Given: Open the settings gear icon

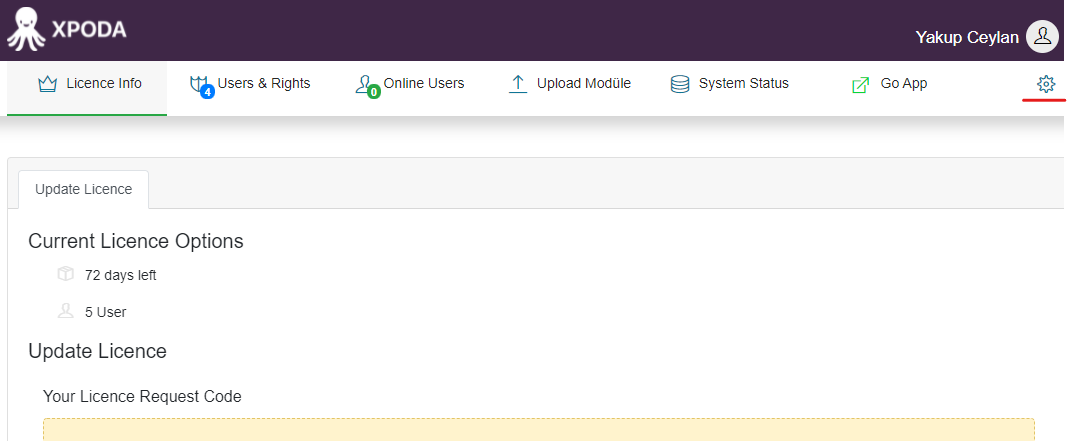Looking at the screenshot, I should click(1045, 84).
